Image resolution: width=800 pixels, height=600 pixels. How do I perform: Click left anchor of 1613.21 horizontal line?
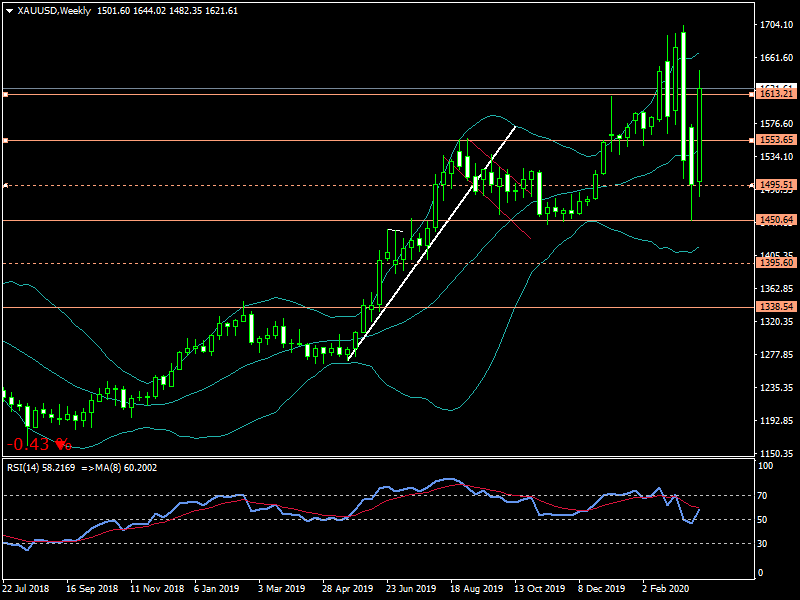(5, 94)
